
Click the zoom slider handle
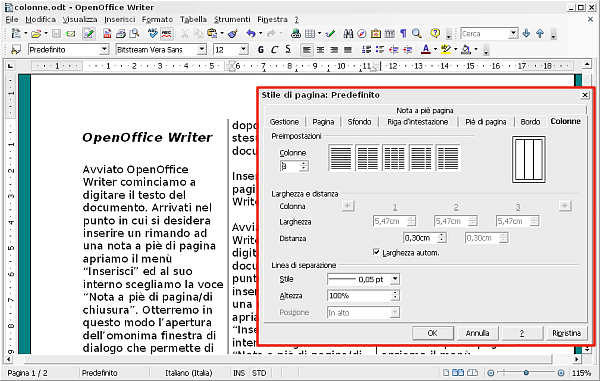pyautogui.click(x=527, y=373)
